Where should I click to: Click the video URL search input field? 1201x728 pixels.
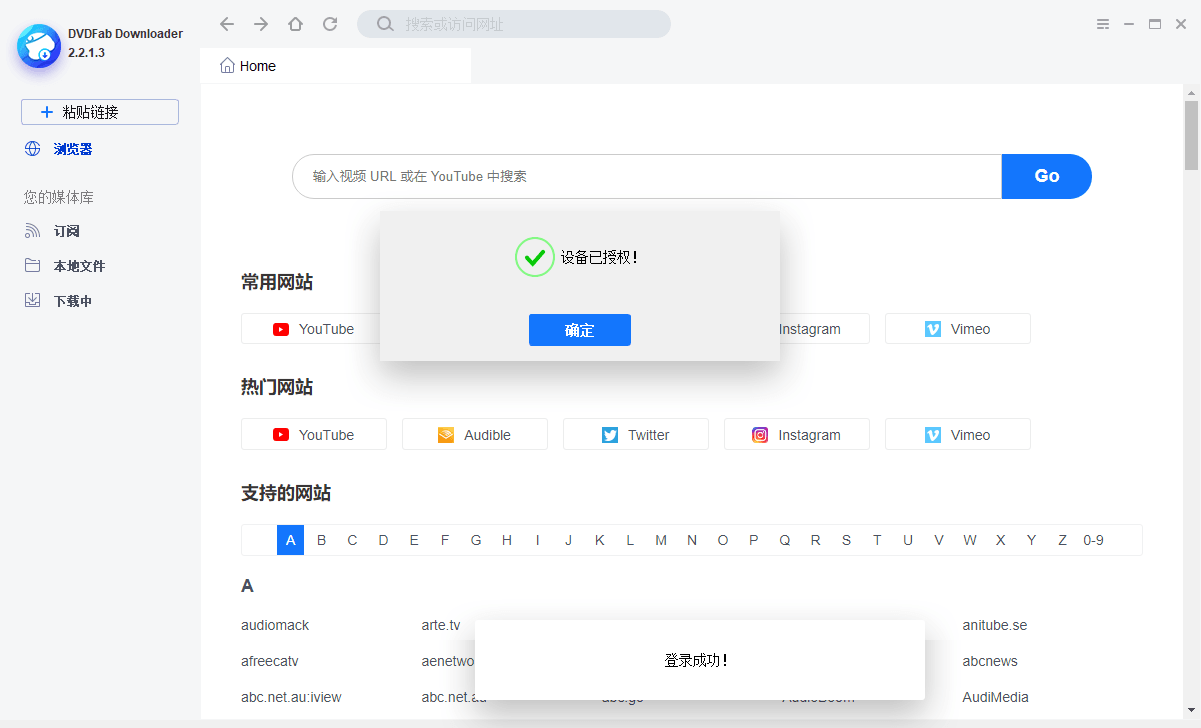(646, 176)
